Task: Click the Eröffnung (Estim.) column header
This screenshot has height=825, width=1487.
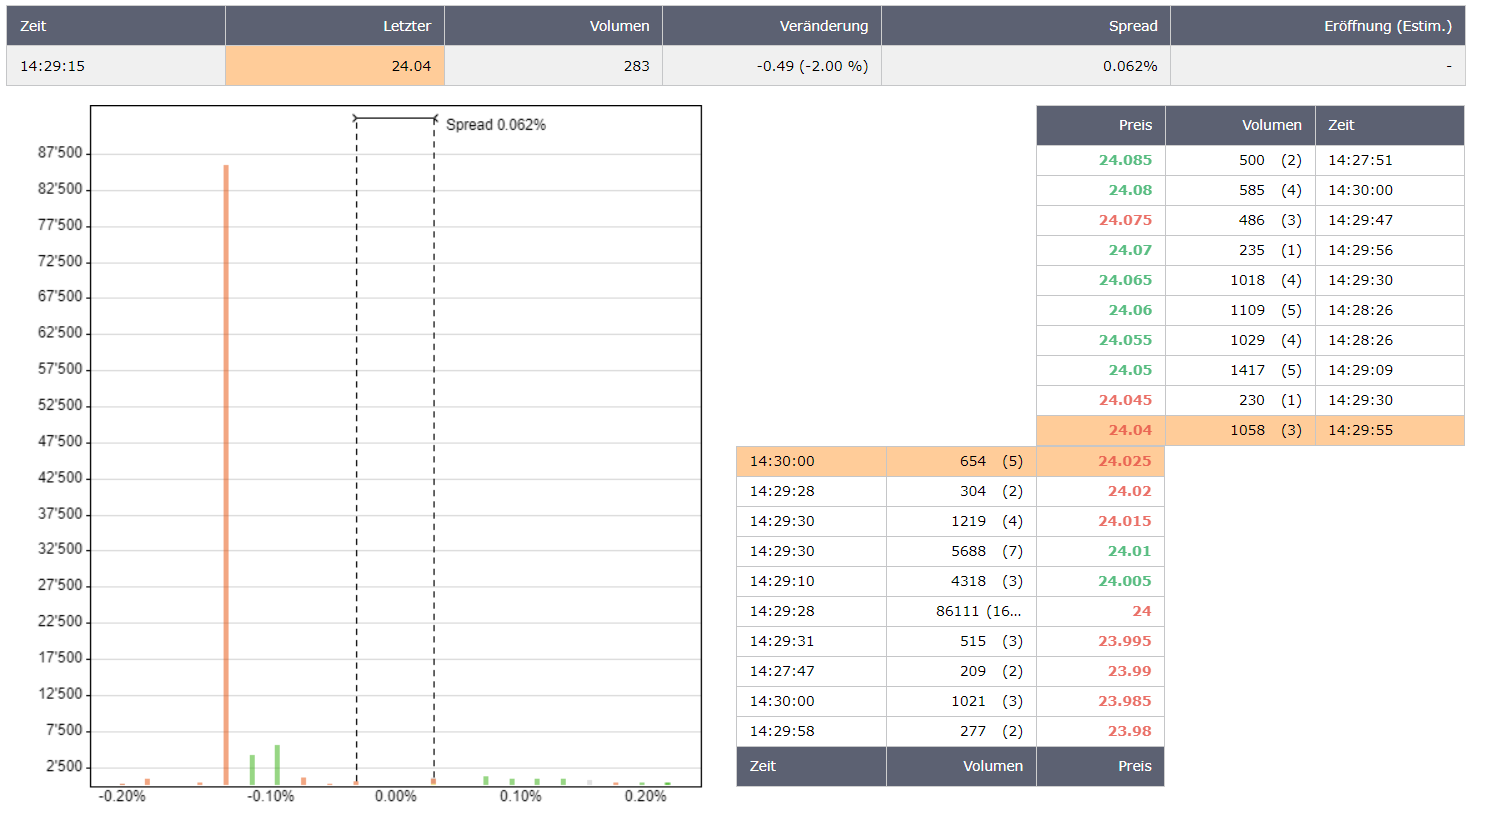Action: pyautogui.click(x=1387, y=26)
